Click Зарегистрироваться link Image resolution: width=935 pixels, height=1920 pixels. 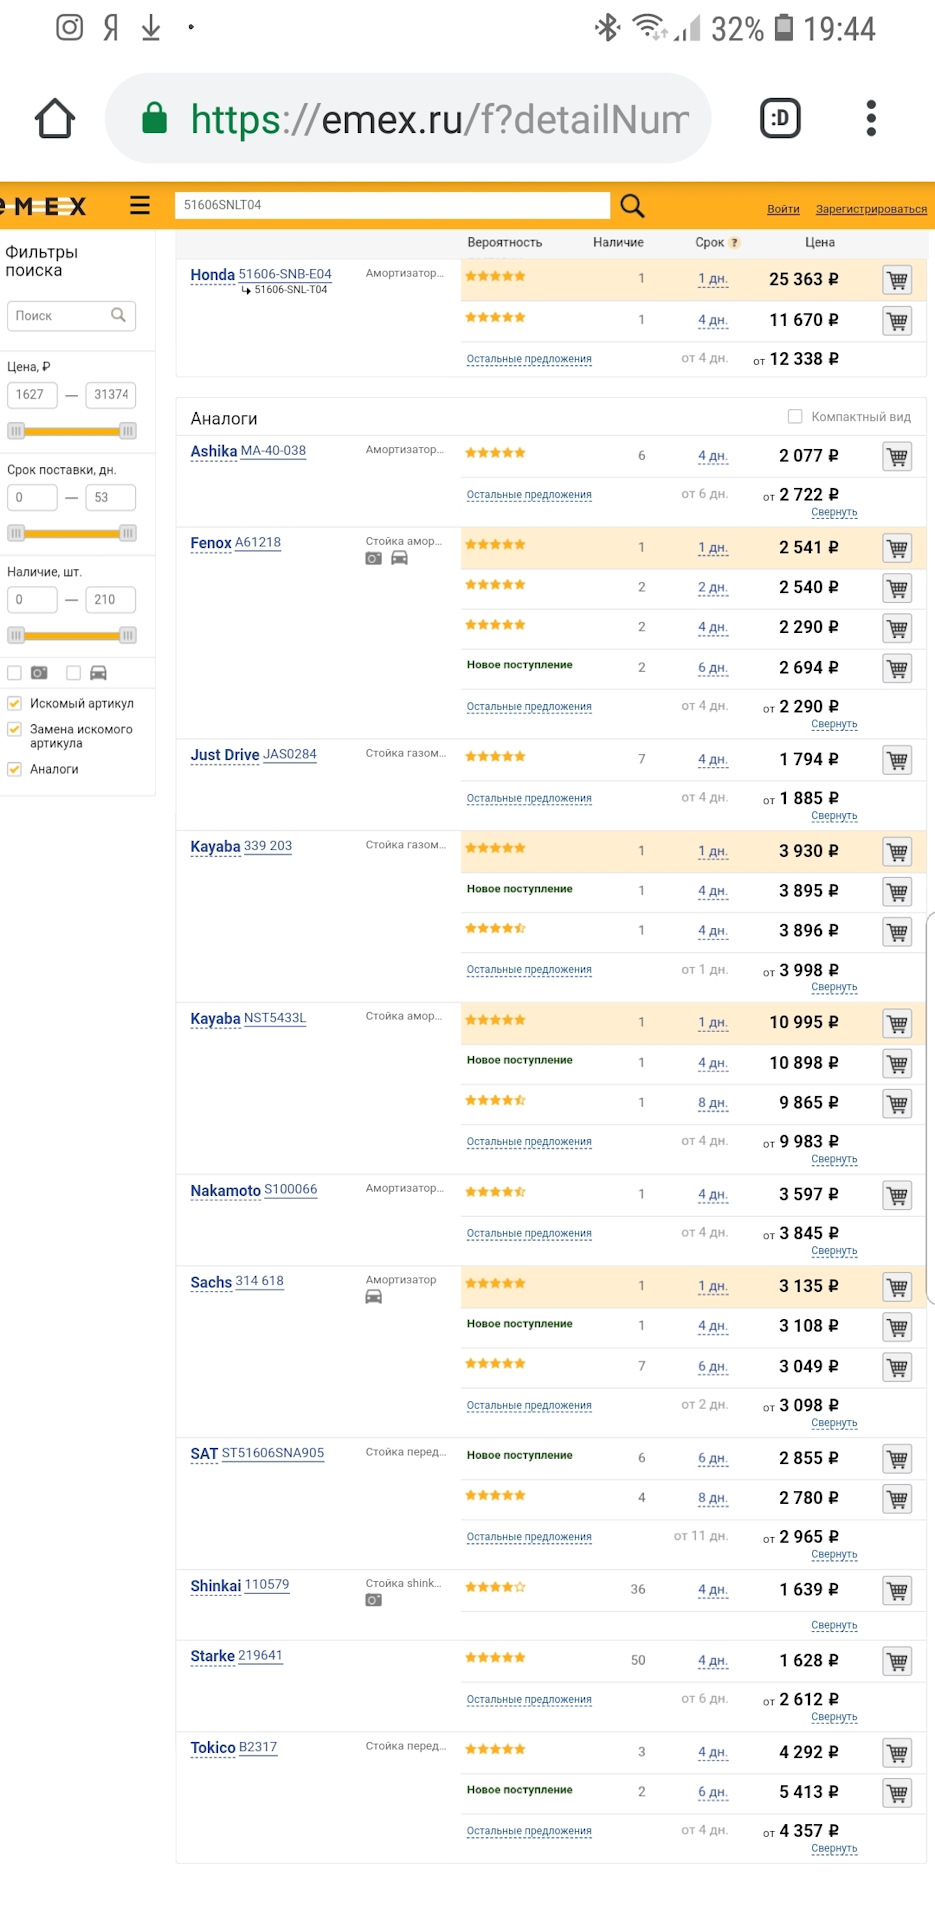871,209
